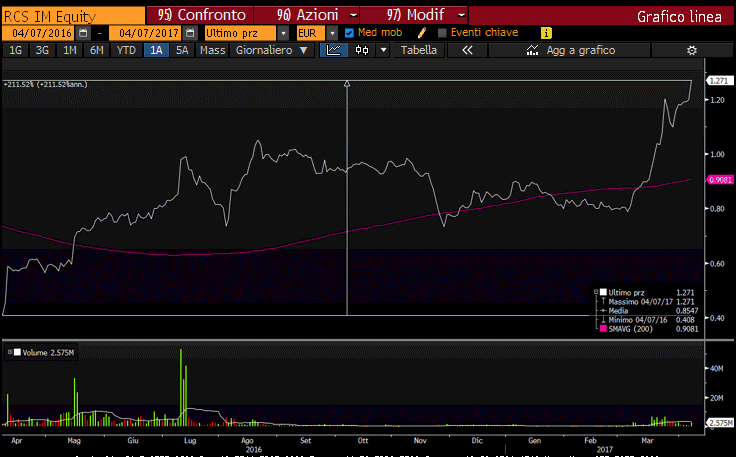The width and height of the screenshot is (736, 457).
Task: Toggle the Med mob checkbox
Action: (349, 33)
